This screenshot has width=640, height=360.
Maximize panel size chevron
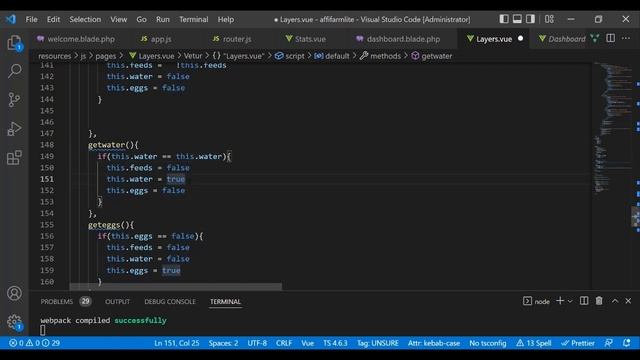[x=615, y=301]
